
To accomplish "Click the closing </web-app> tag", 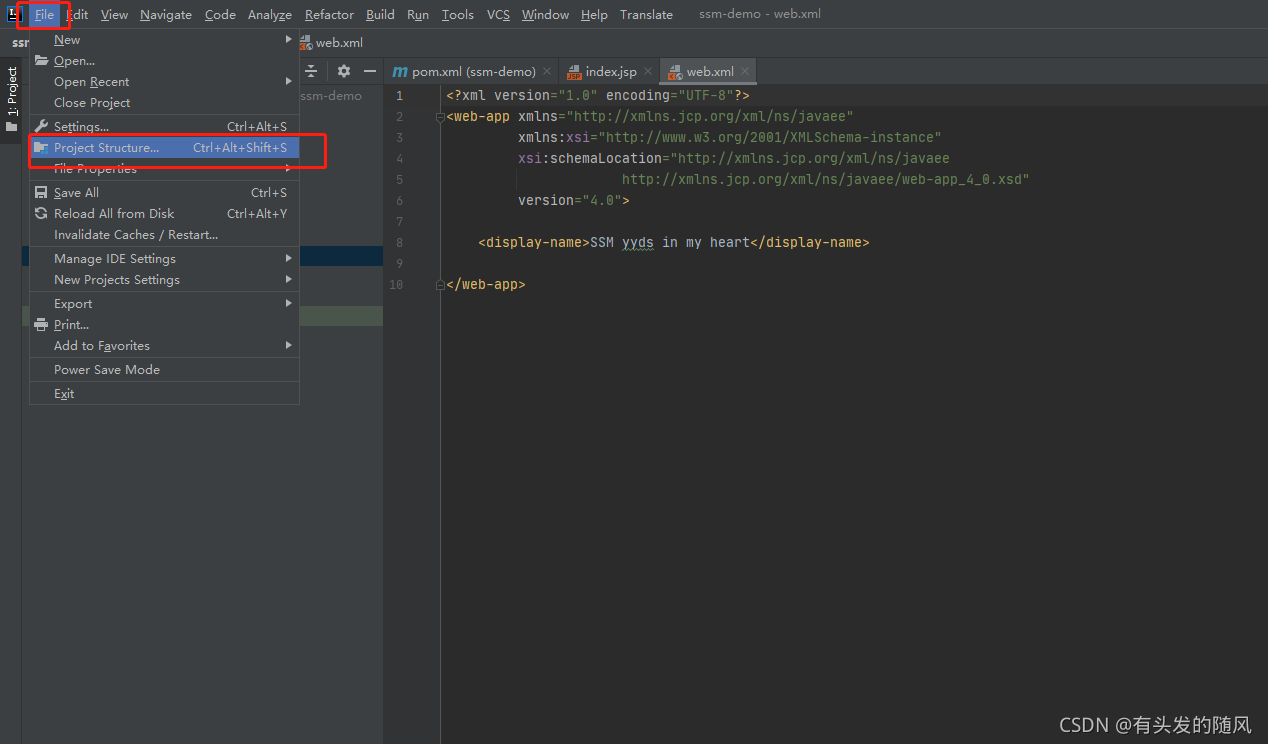I will (x=486, y=285).
